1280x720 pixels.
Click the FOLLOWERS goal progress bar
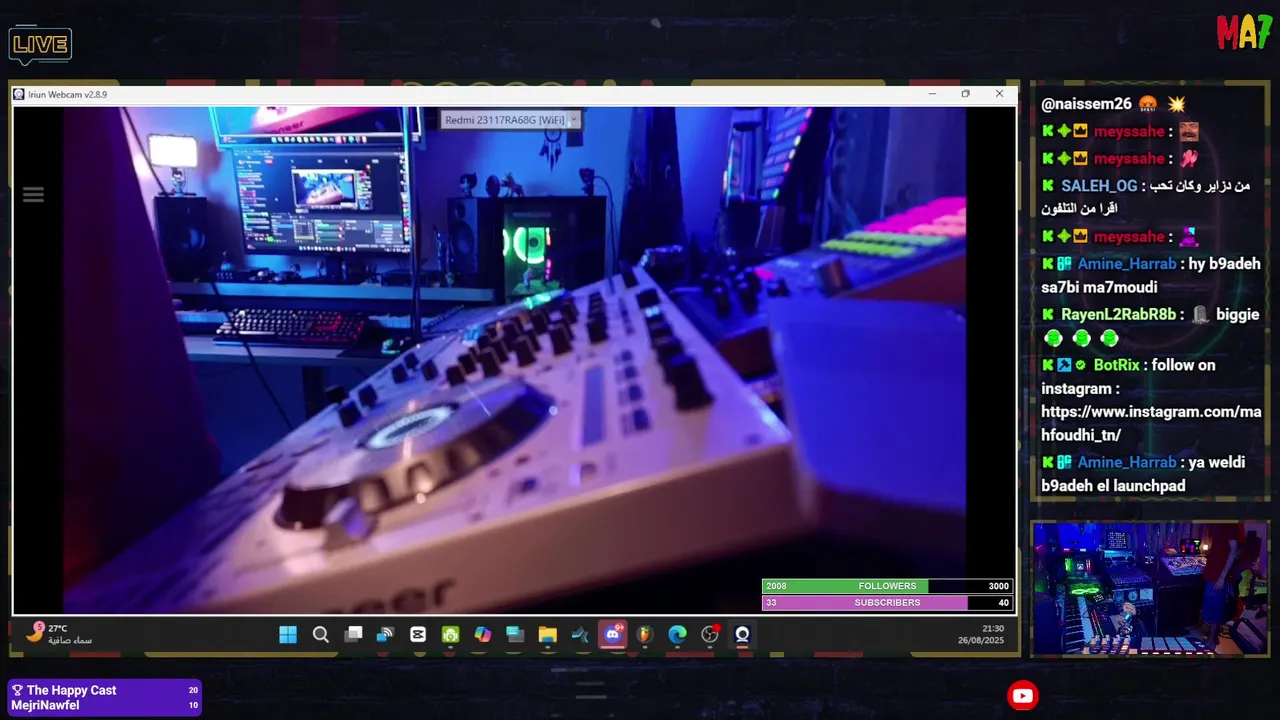887,586
